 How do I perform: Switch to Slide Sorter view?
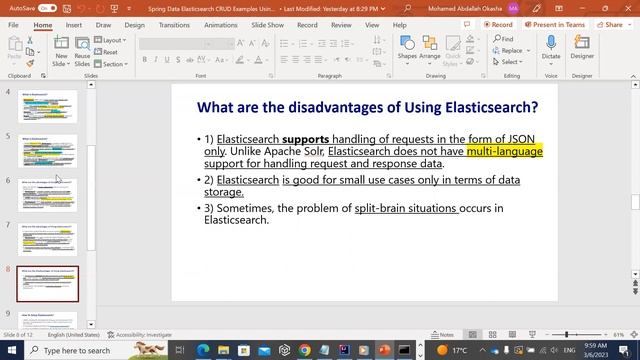493,334
